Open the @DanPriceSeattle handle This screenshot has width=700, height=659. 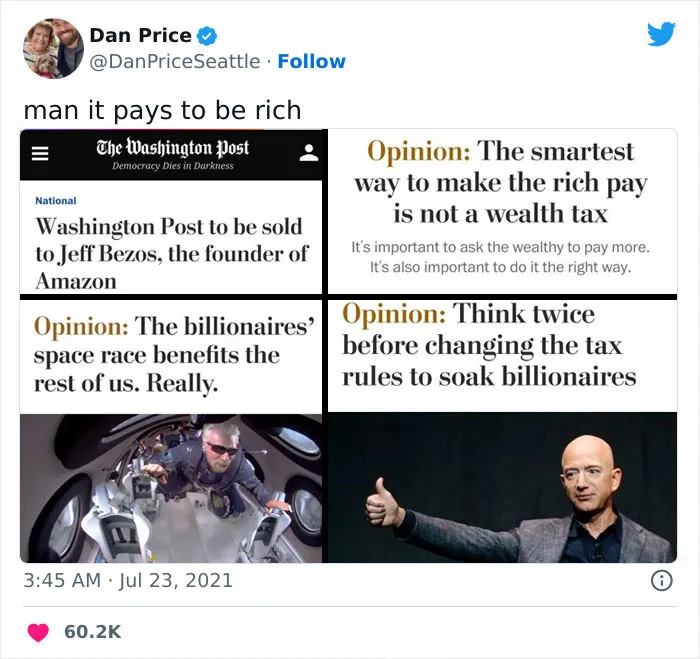pyautogui.click(x=175, y=62)
